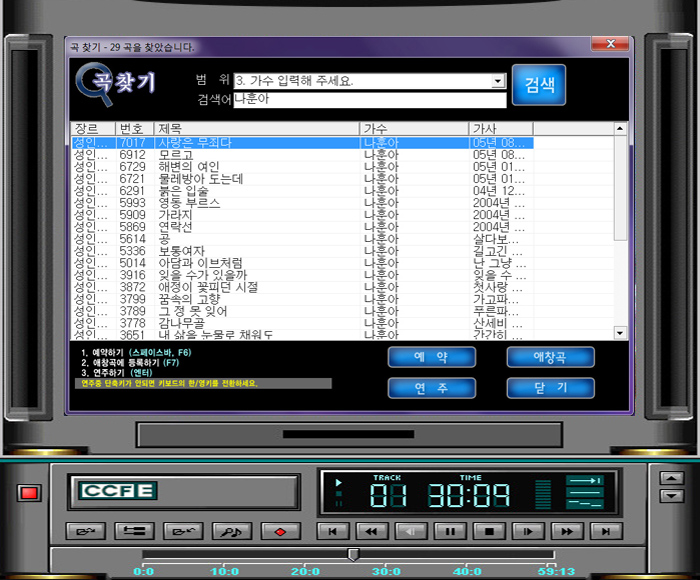Screen dimensions: 700x580
Task: Select the song row 감나무골
Action: tap(303, 324)
